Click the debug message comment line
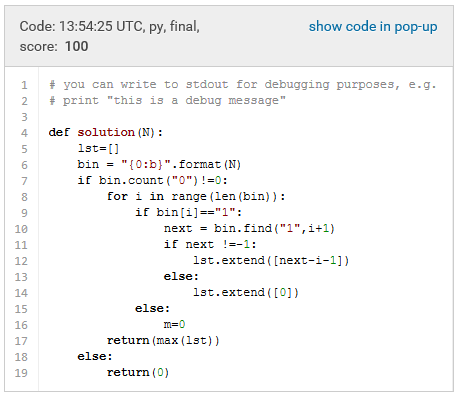The image size is (460, 396). click(167, 100)
